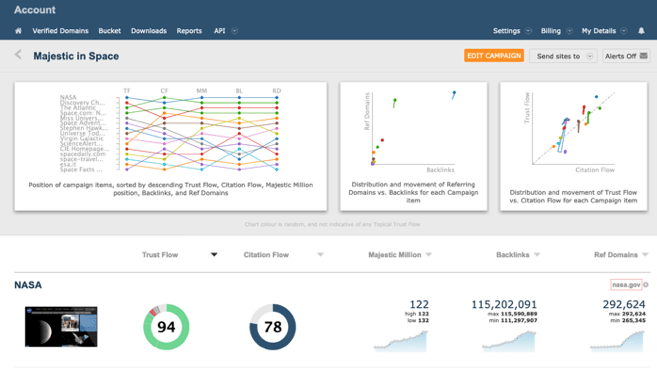
Task: Go back using the left arrow icon
Action: tap(18, 54)
